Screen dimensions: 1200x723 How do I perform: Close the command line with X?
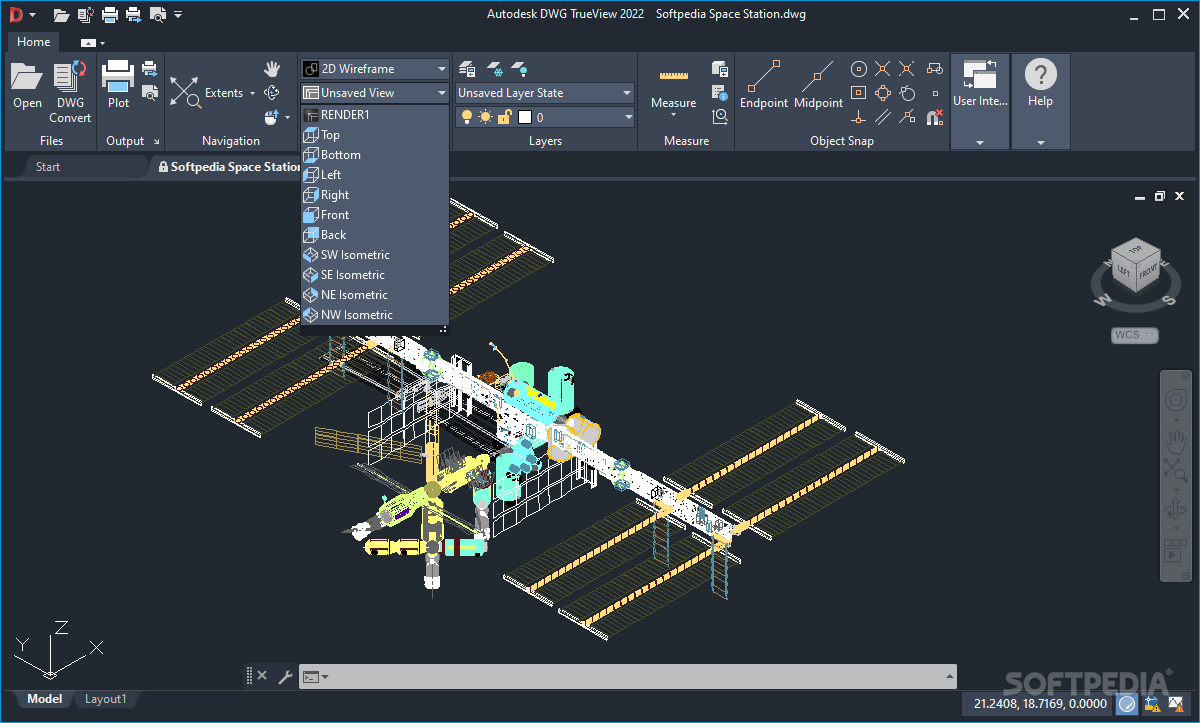[x=262, y=676]
